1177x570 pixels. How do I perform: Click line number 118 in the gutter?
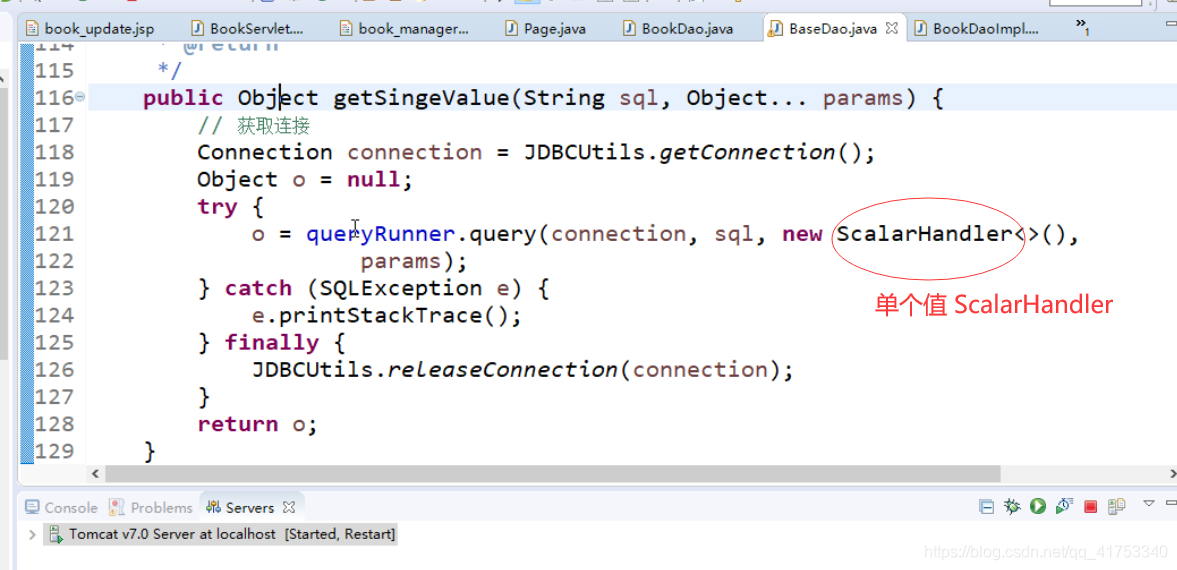55,152
